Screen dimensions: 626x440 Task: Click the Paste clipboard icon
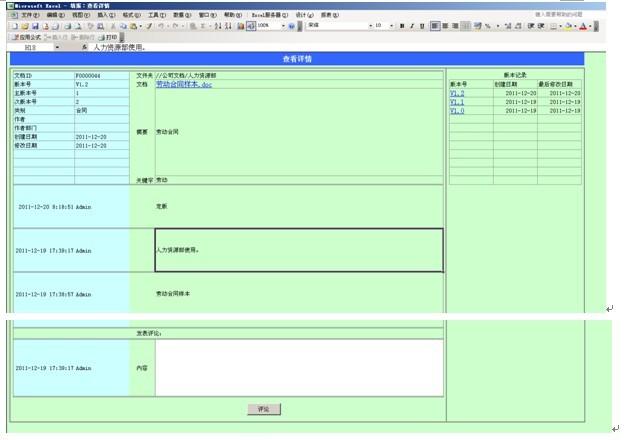133,26
